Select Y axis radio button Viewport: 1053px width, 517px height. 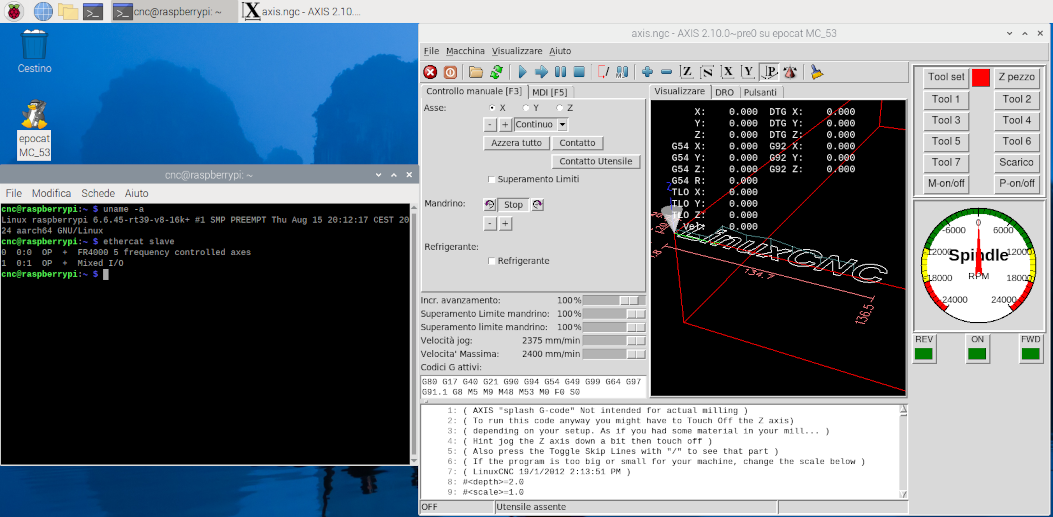tap(526, 107)
